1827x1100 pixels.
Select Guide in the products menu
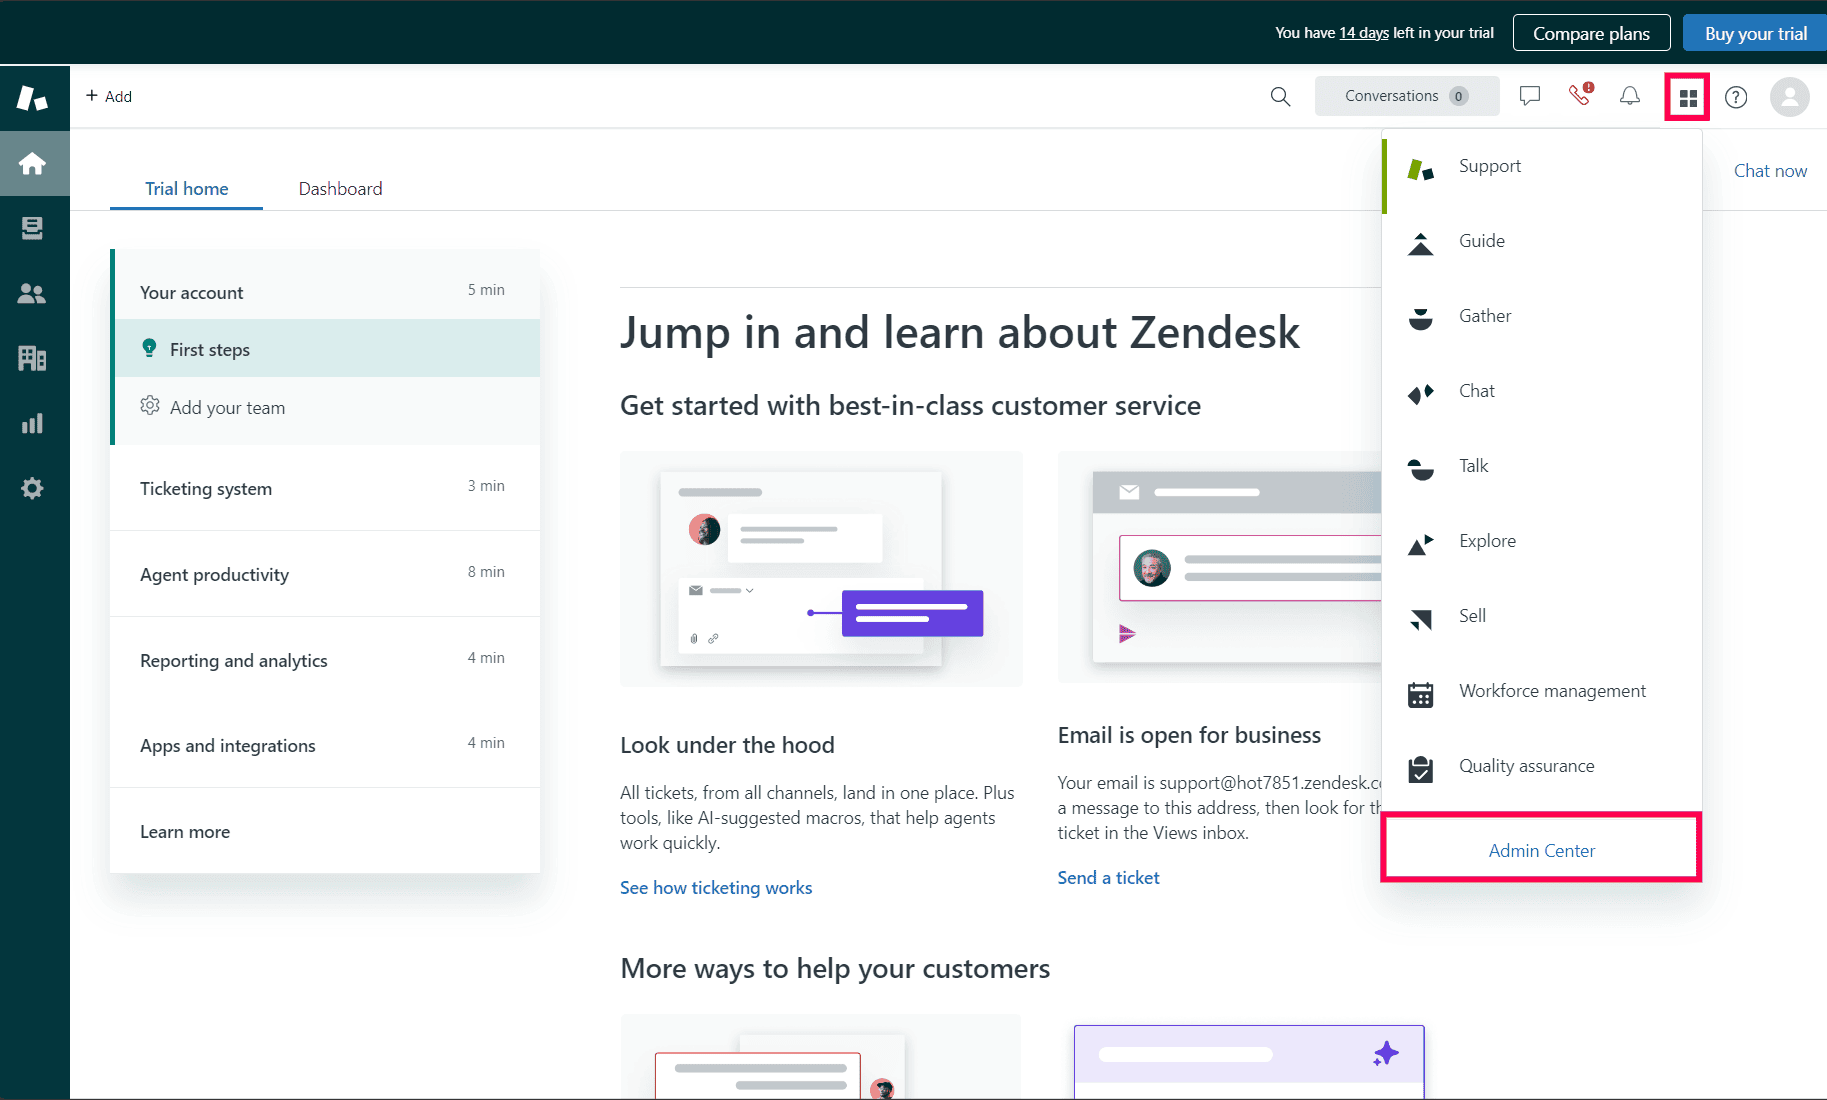pyautogui.click(x=1542, y=241)
